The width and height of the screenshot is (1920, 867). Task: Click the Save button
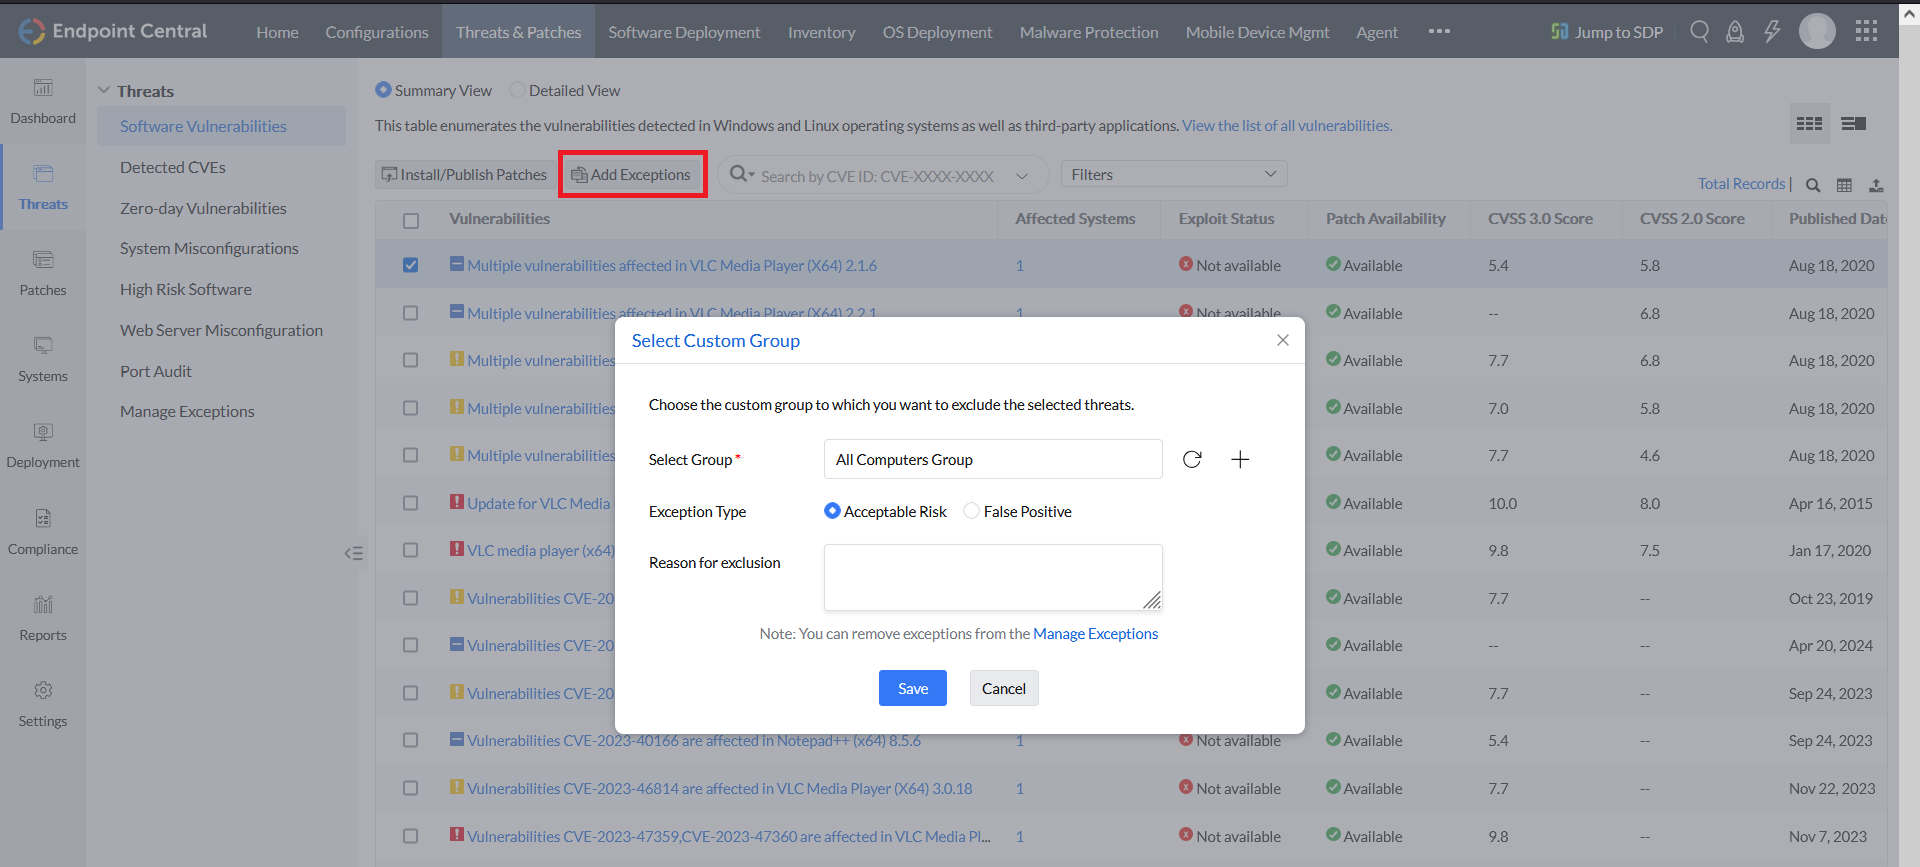click(912, 688)
